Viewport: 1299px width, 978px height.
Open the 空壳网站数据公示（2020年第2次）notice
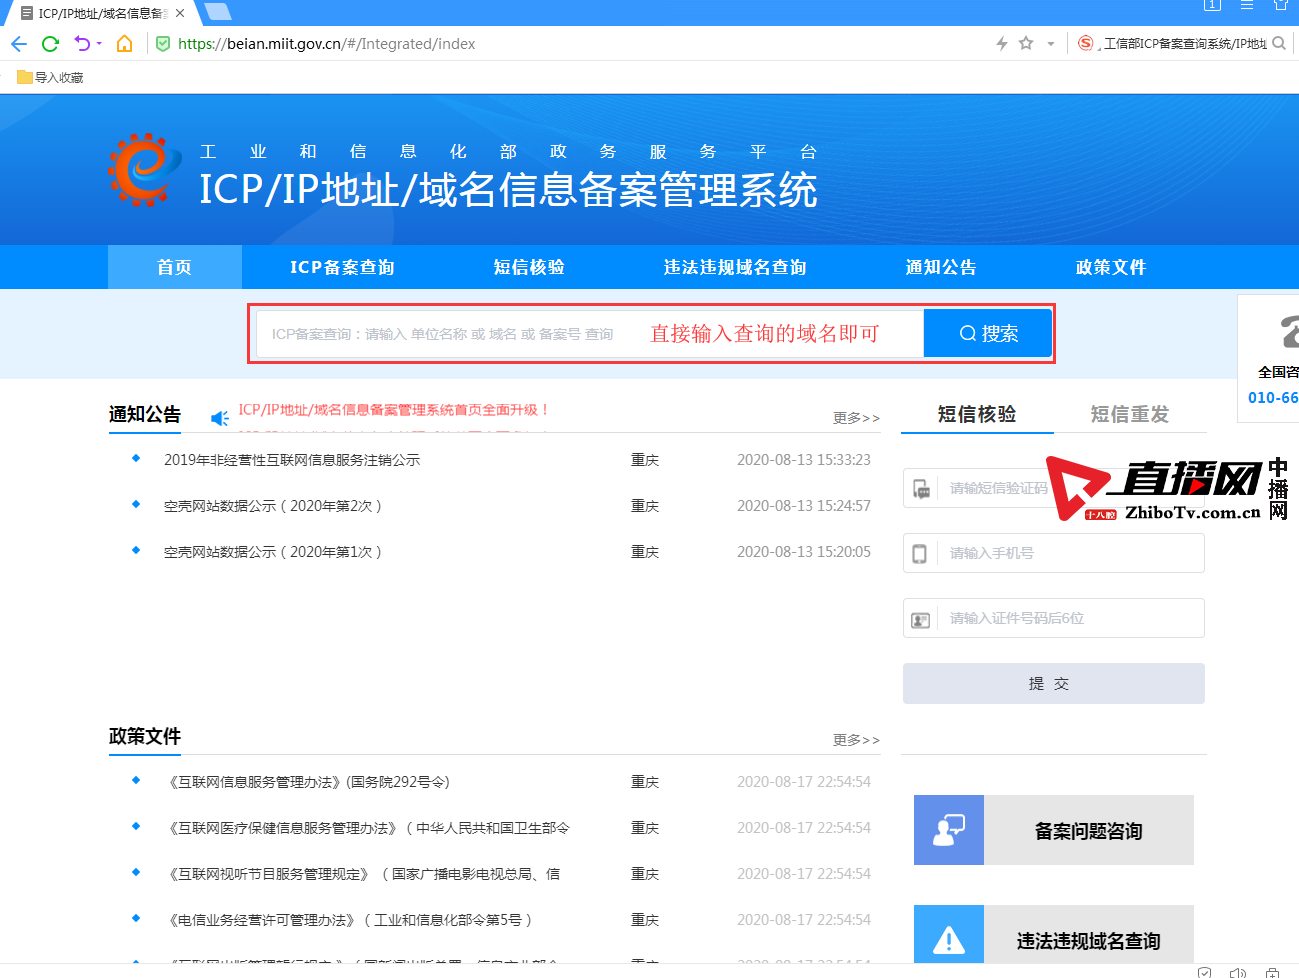pyautogui.click(x=272, y=506)
